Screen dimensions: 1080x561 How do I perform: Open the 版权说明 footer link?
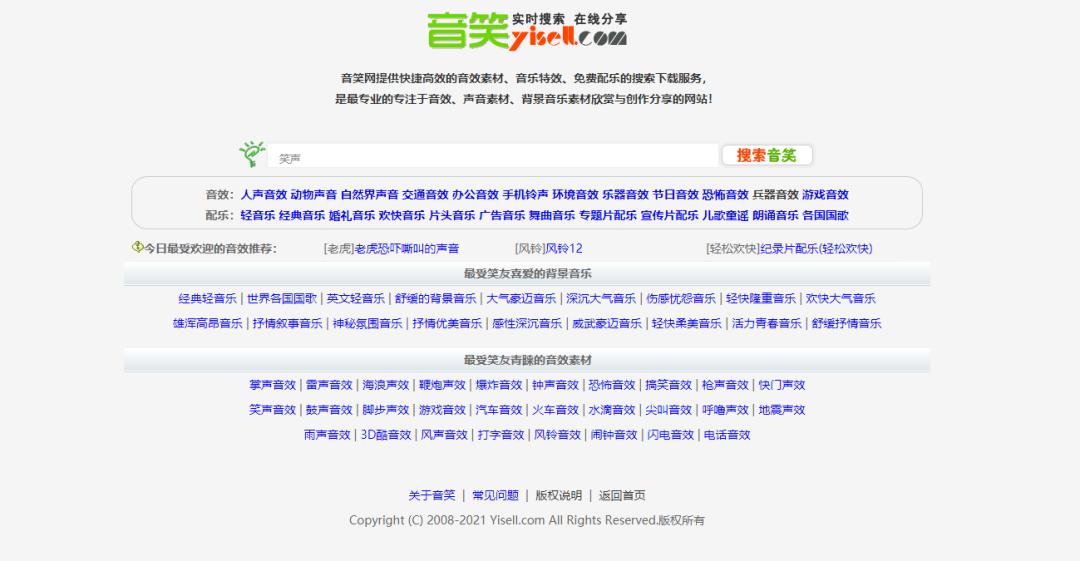(x=559, y=495)
